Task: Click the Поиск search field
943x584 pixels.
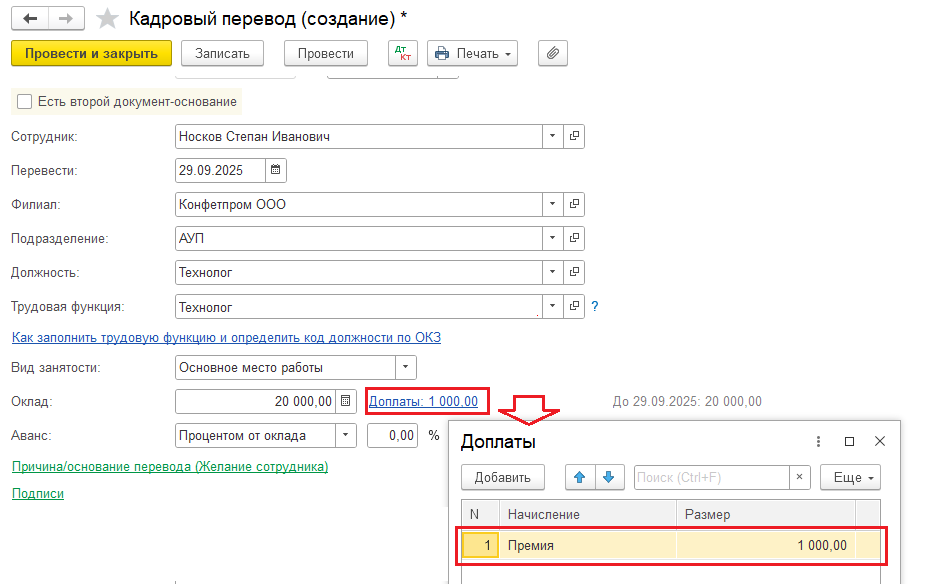Action: tap(711, 477)
